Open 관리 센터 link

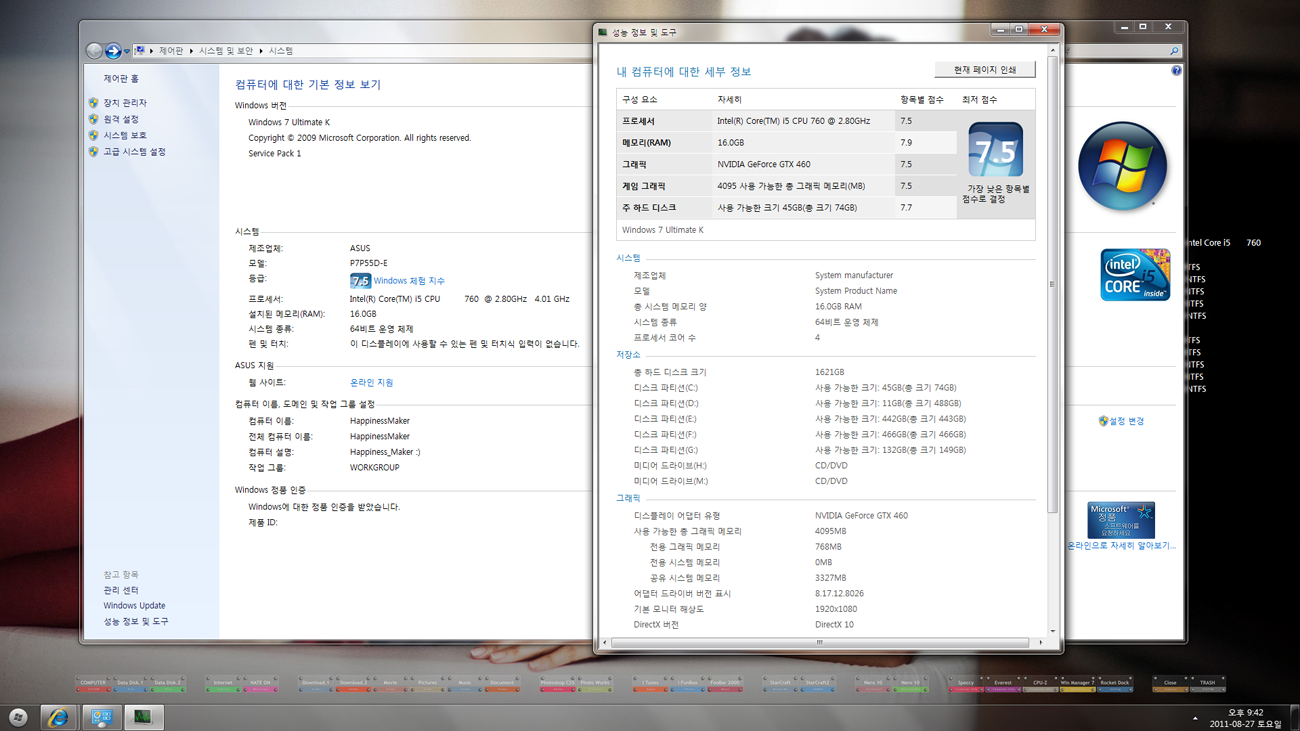121,590
